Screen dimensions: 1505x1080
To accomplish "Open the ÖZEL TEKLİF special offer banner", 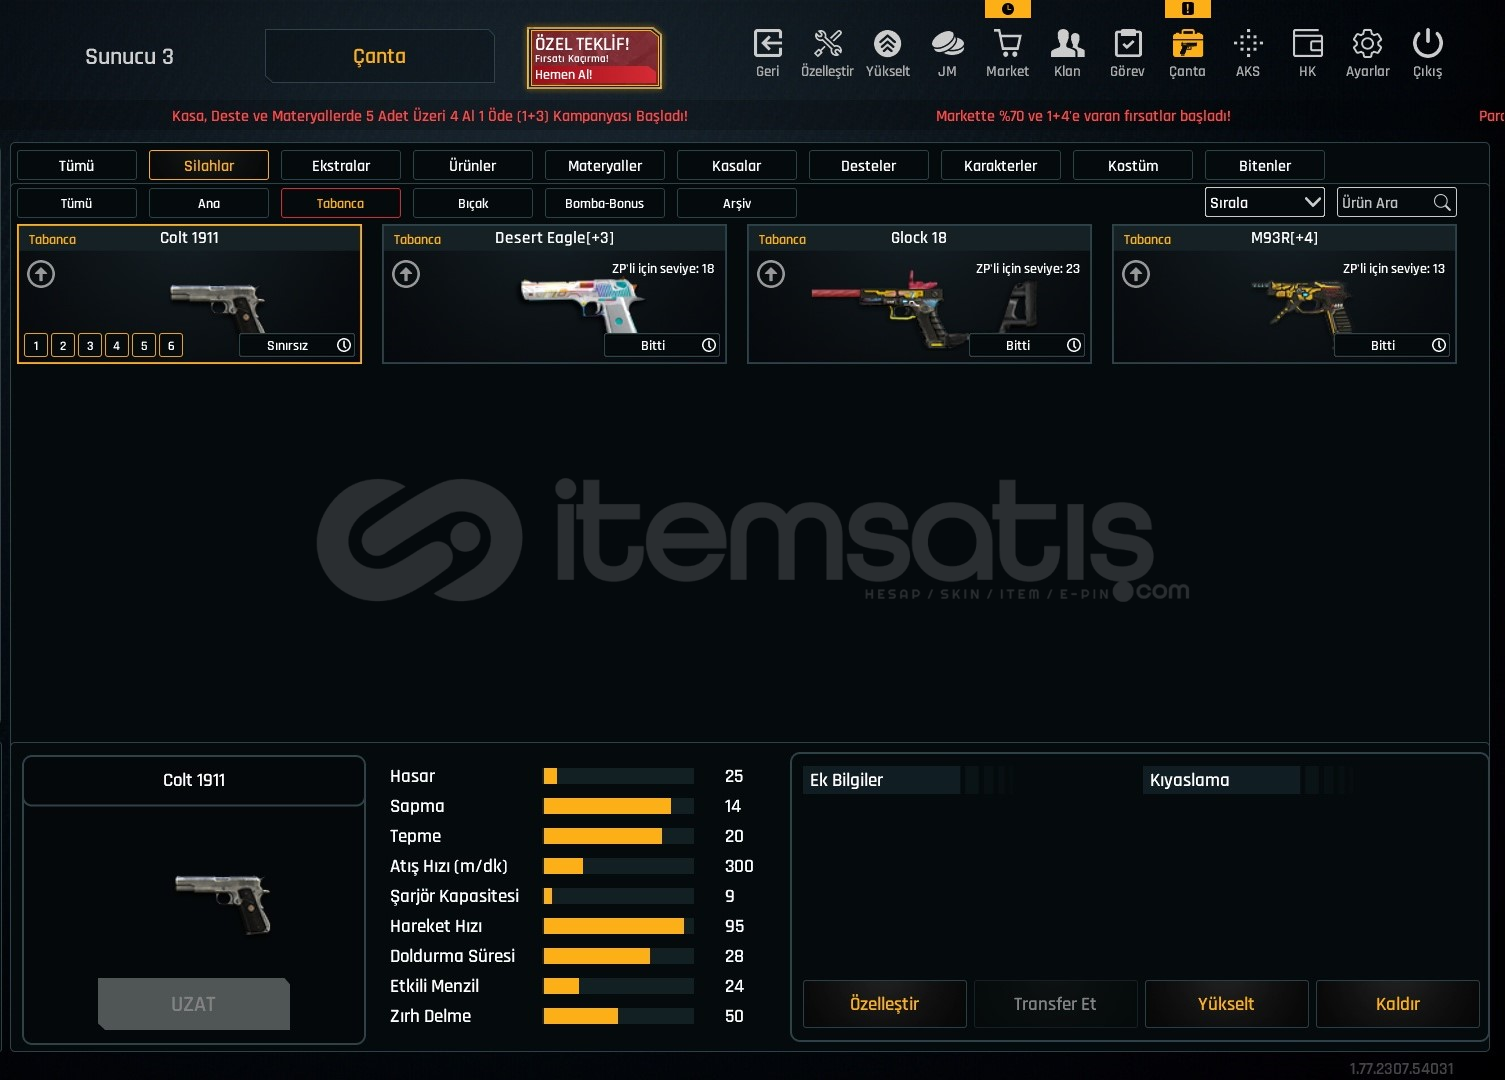I will tap(594, 58).
